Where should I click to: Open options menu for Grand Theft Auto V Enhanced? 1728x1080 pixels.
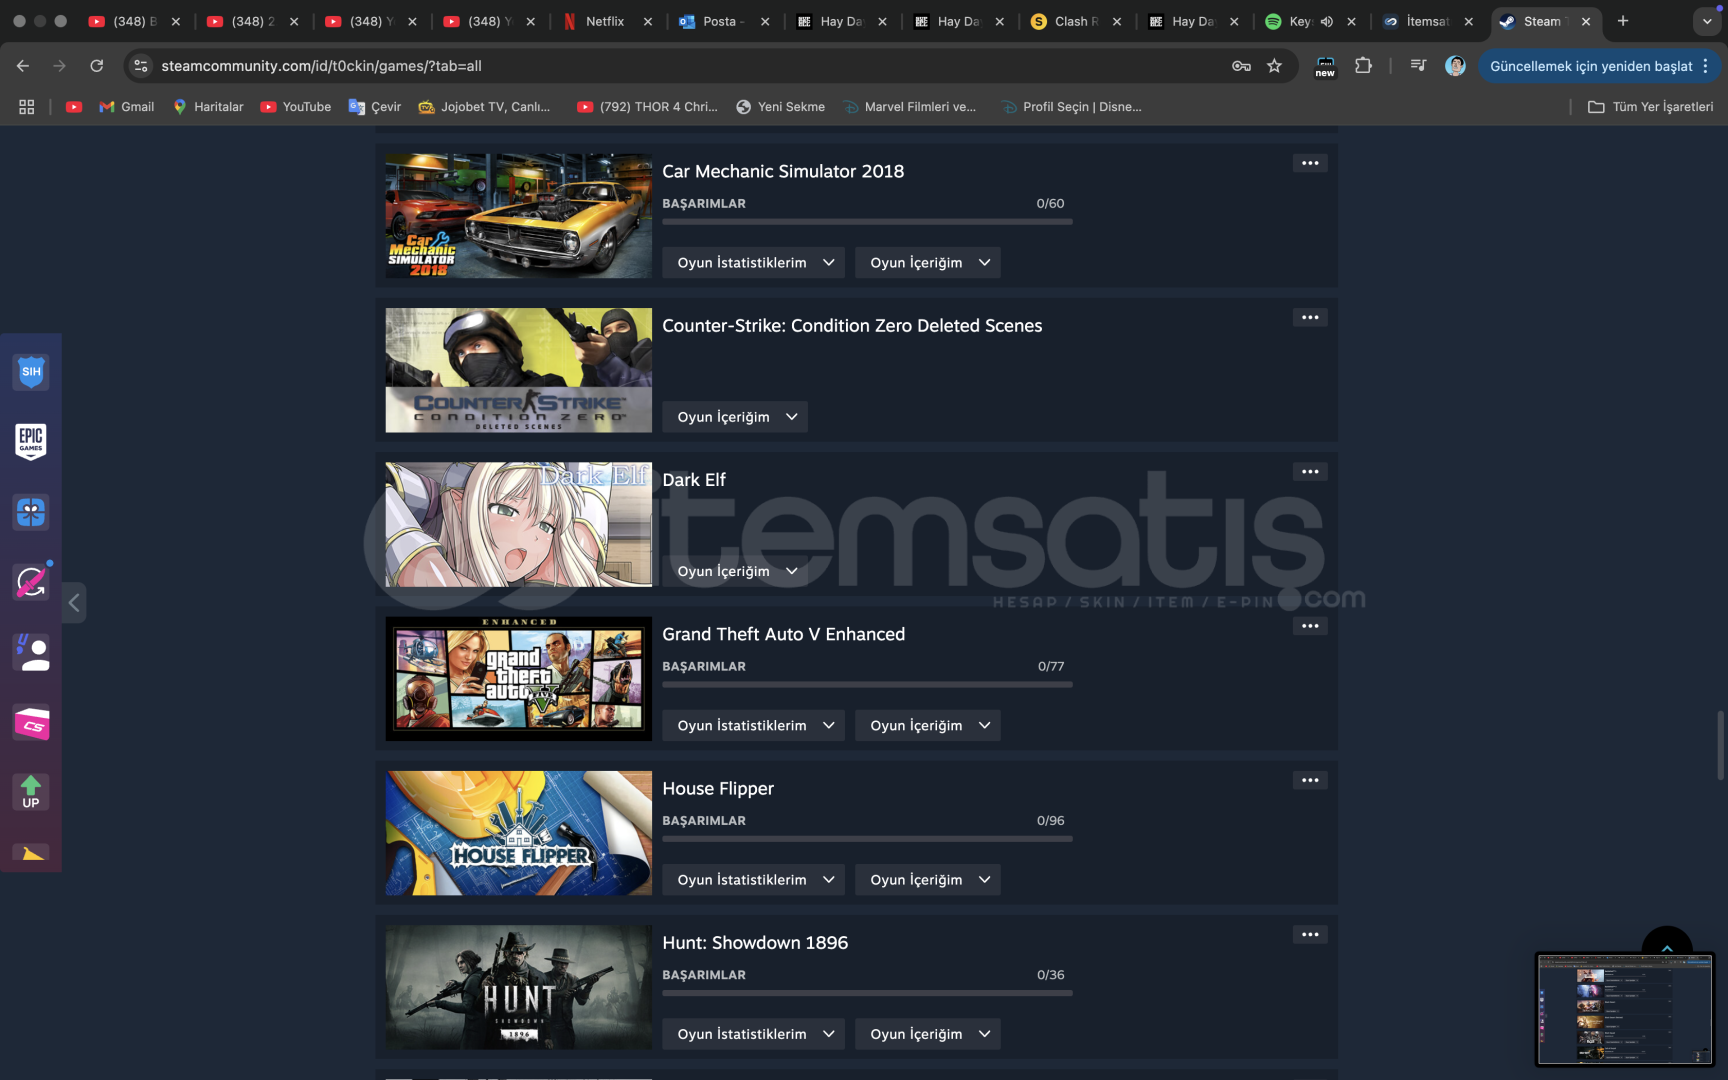(1310, 626)
